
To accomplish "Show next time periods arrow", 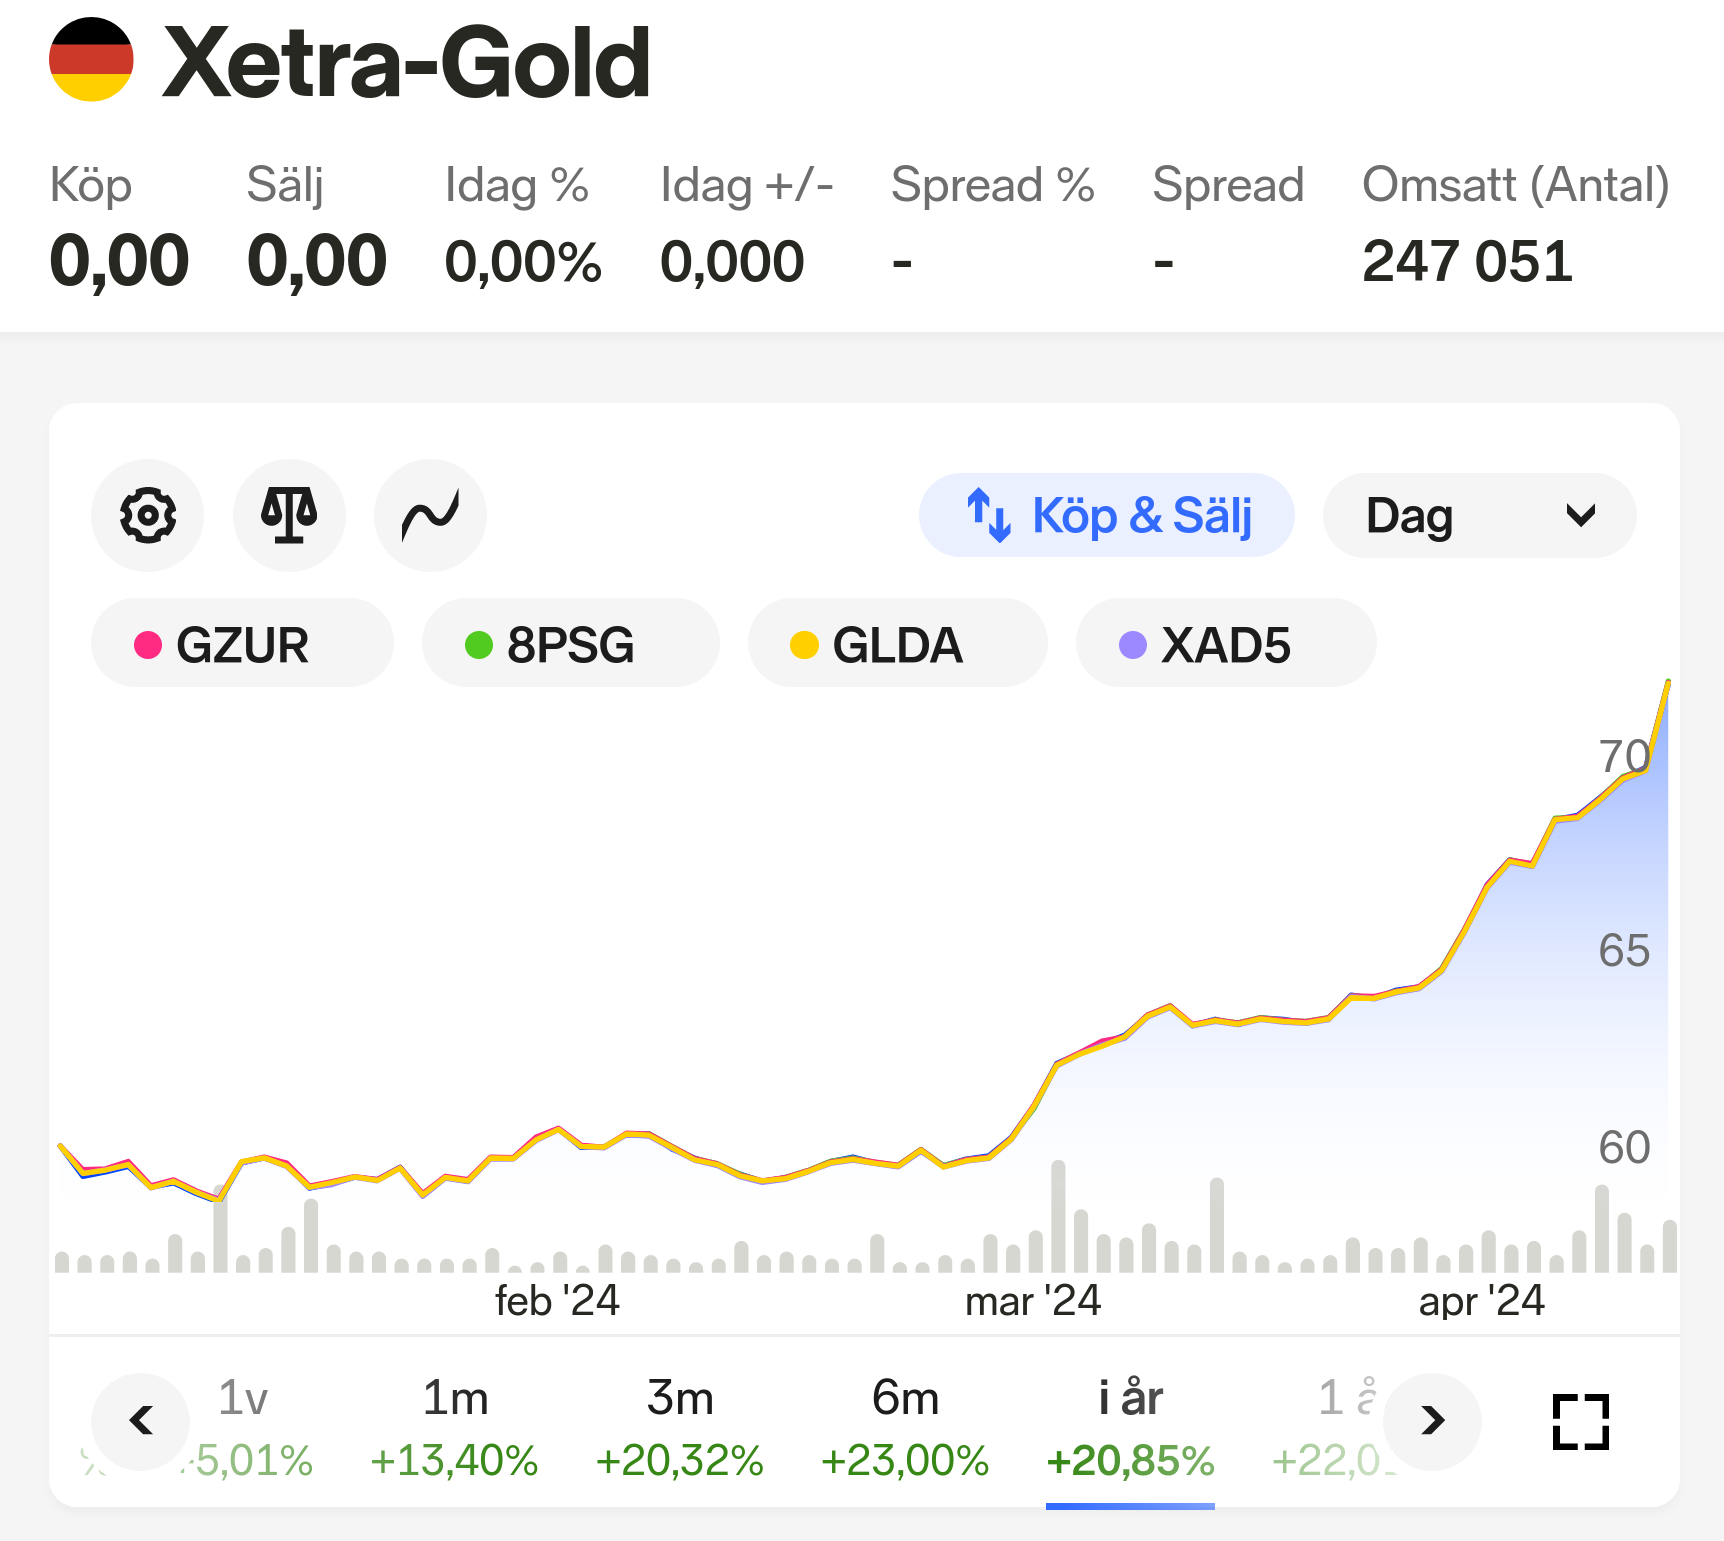I will pos(1432,1421).
